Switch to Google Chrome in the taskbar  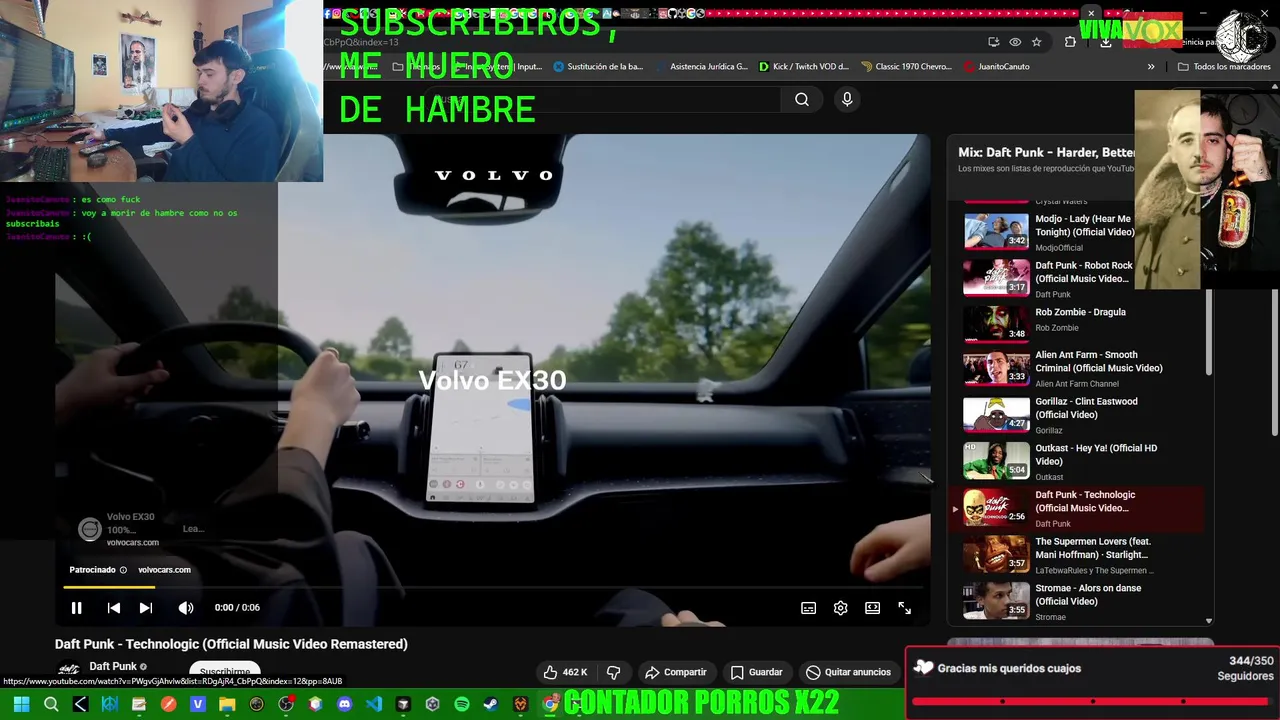(550, 704)
